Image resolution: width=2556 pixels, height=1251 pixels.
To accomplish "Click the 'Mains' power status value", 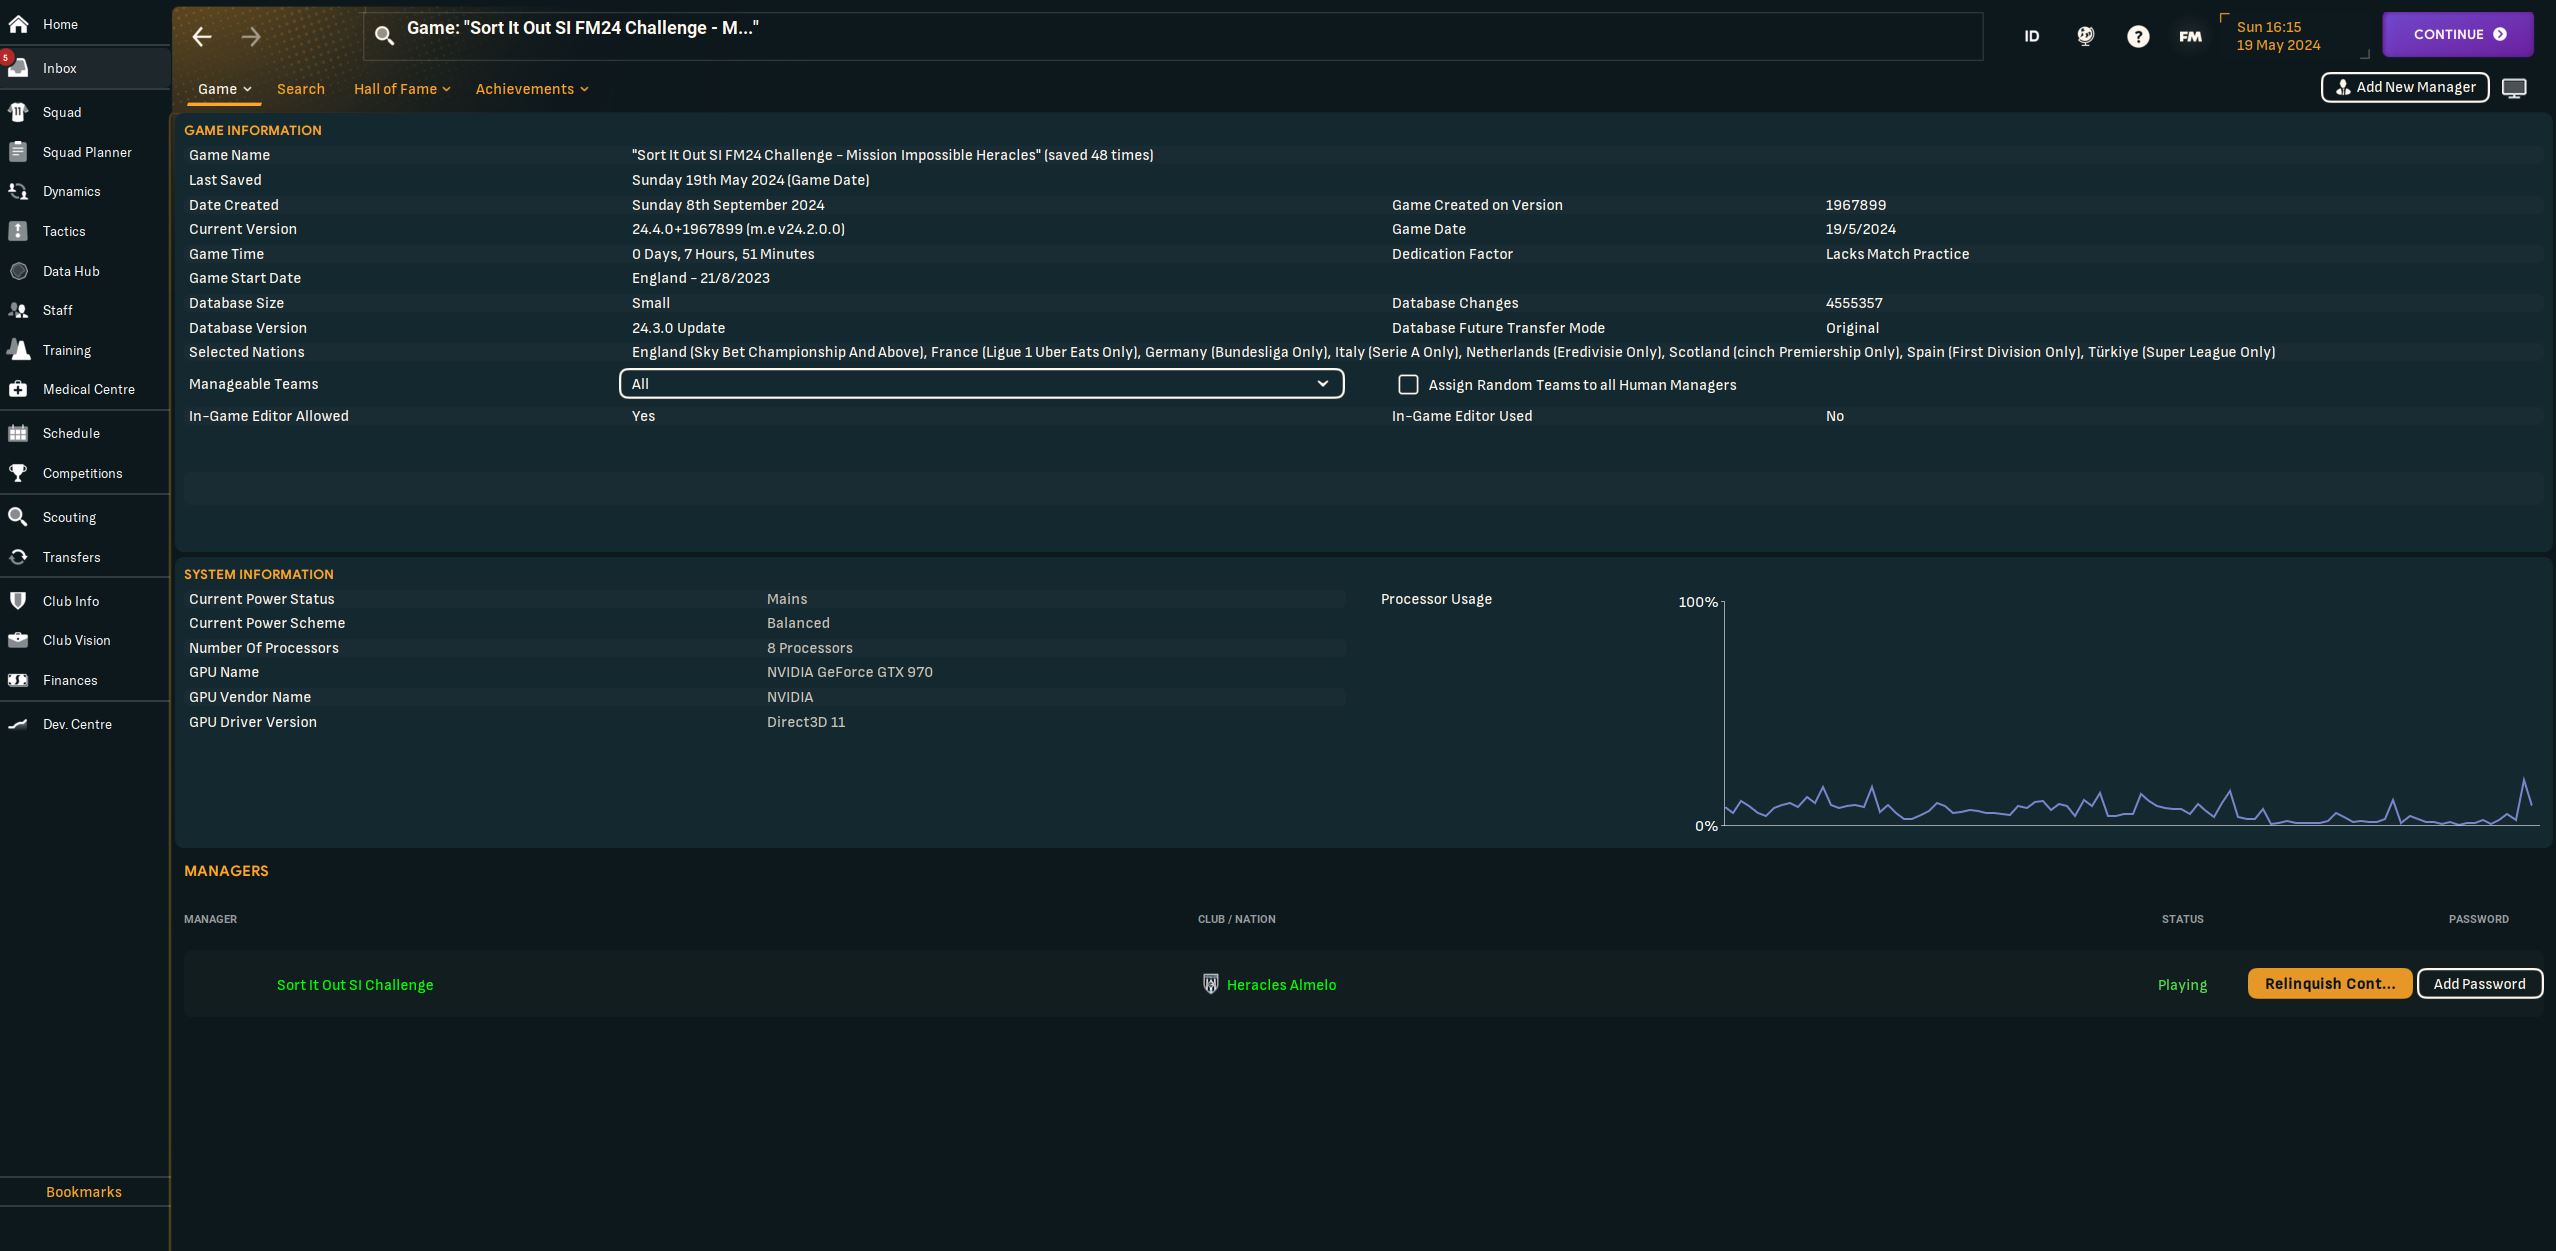I will point(787,599).
